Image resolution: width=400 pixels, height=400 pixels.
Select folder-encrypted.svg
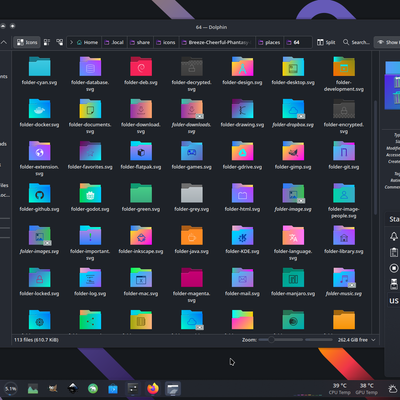[x=344, y=116]
